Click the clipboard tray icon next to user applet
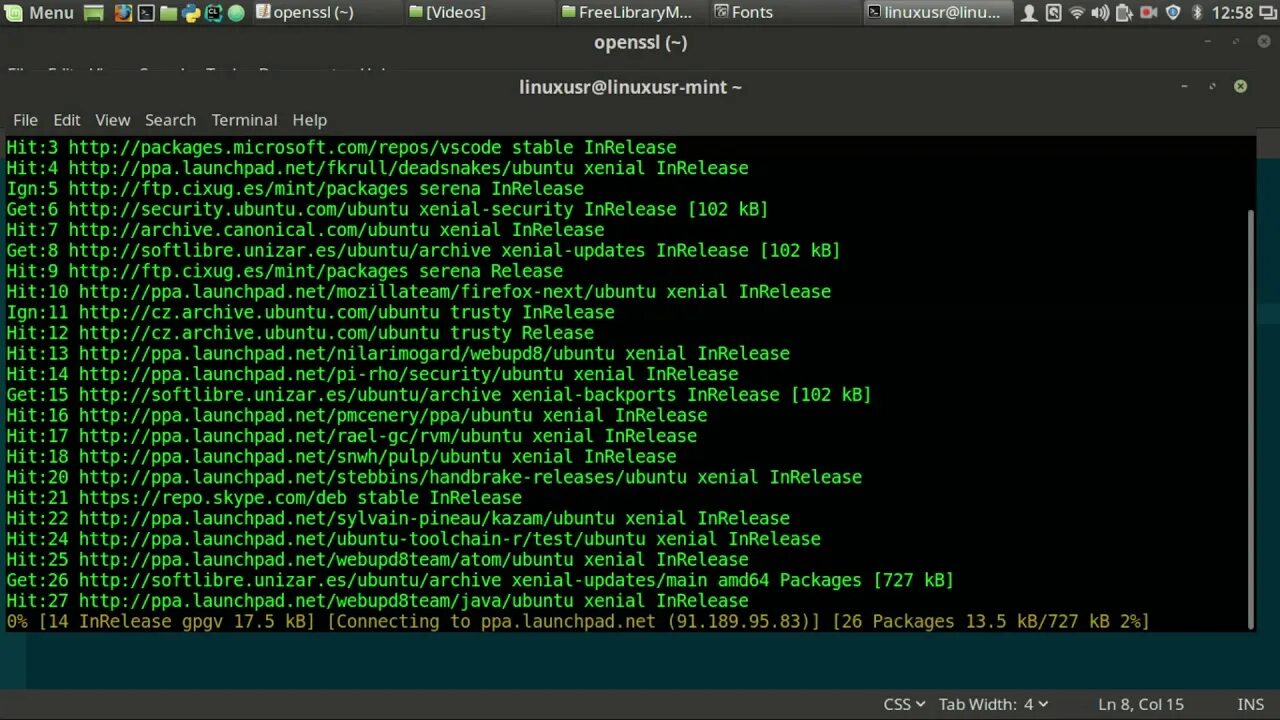This screenshot has width=1280, height=720. click(1053, 12)
